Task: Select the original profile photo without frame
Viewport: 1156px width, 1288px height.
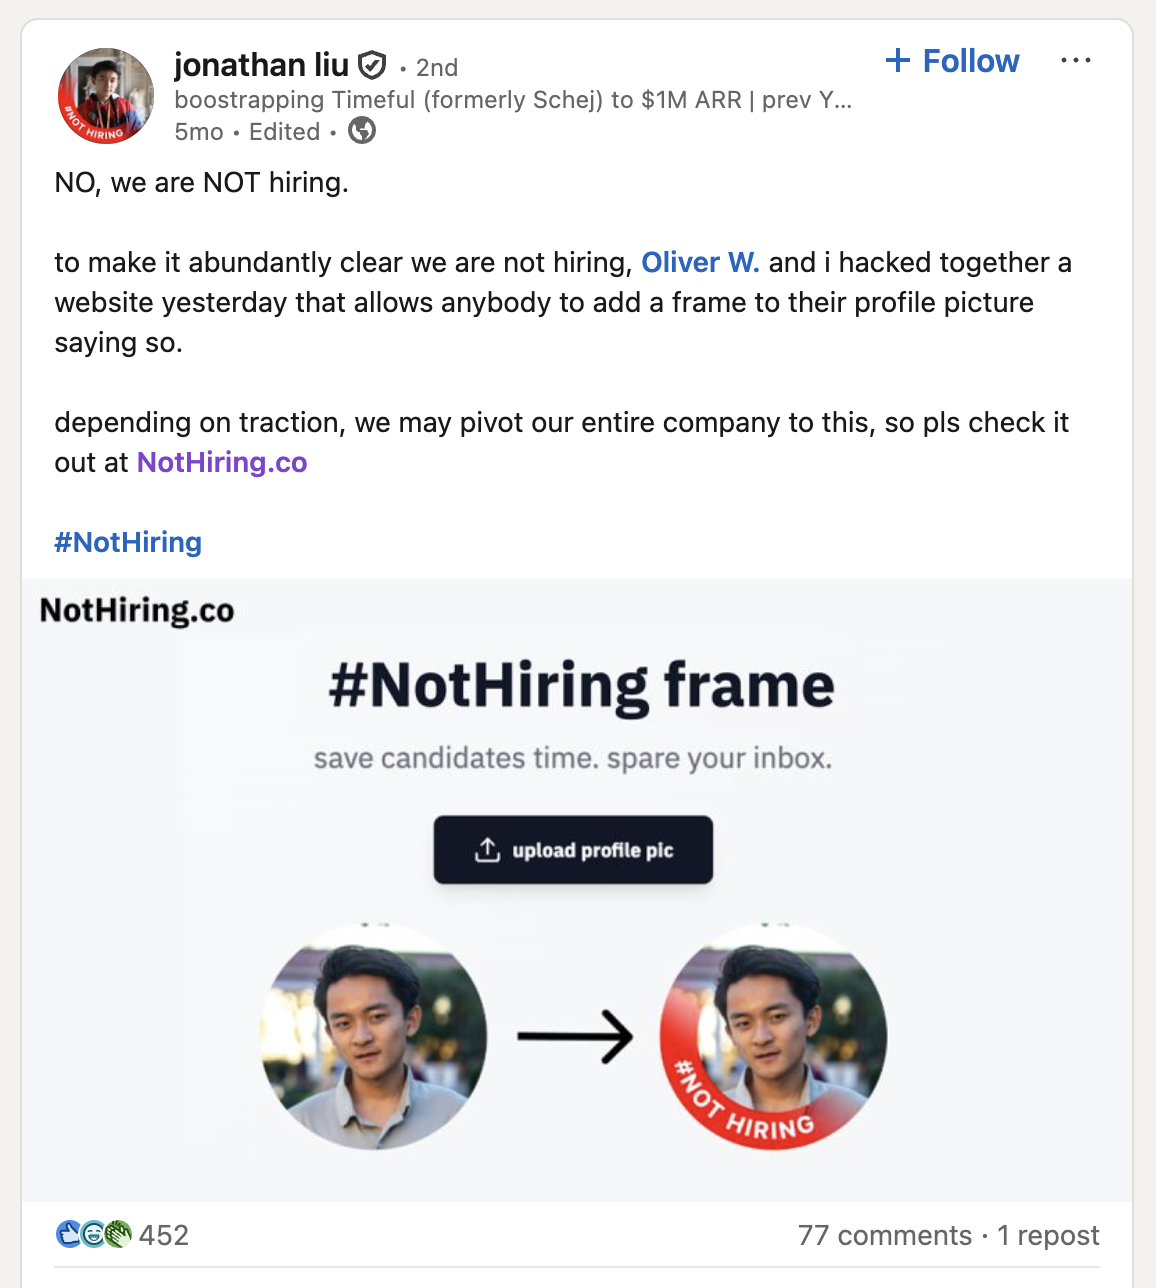Action: point(374,1036)
